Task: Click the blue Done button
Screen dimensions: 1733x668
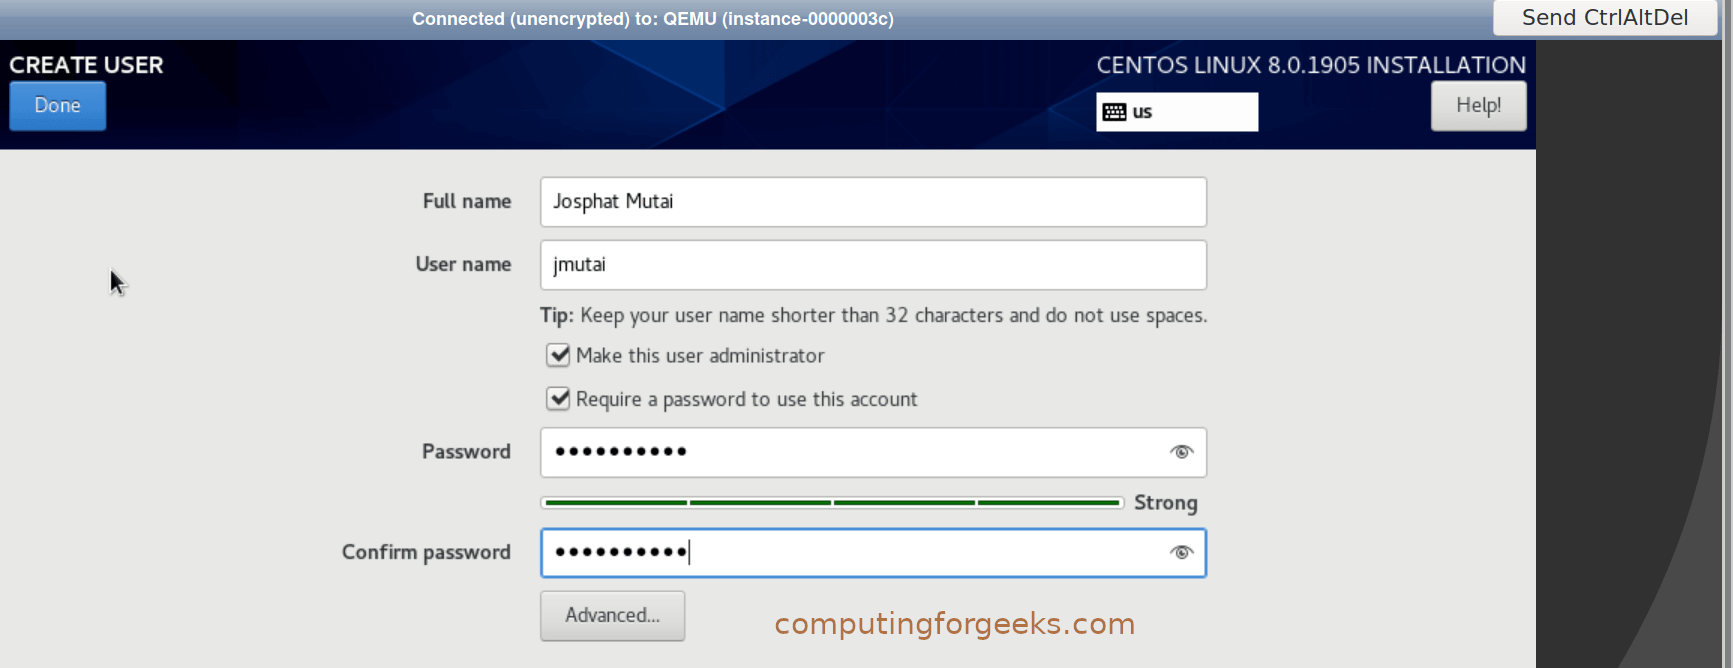Action: pos(57,106)
